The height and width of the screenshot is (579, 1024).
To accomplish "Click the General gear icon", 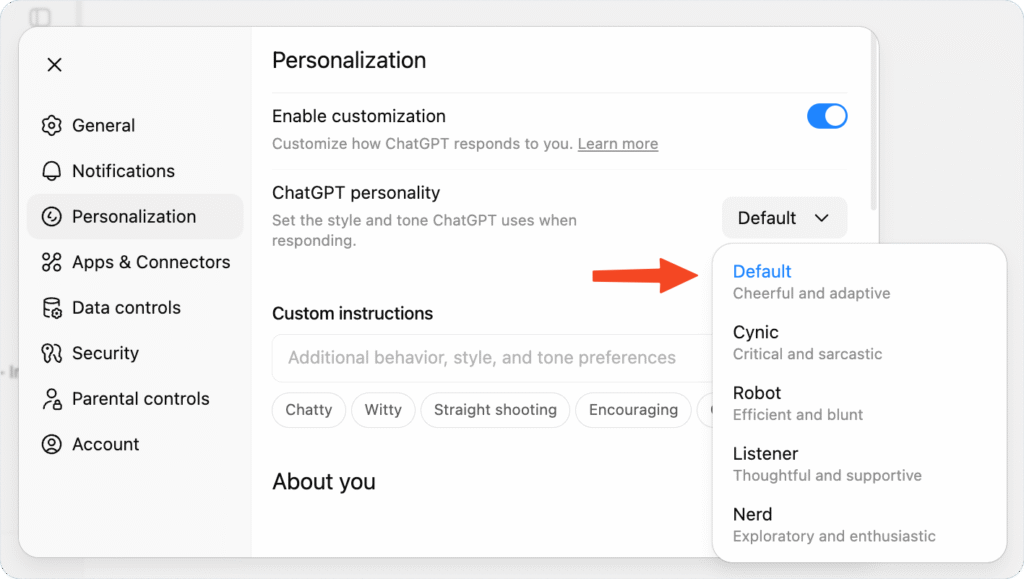I will 52,126.
